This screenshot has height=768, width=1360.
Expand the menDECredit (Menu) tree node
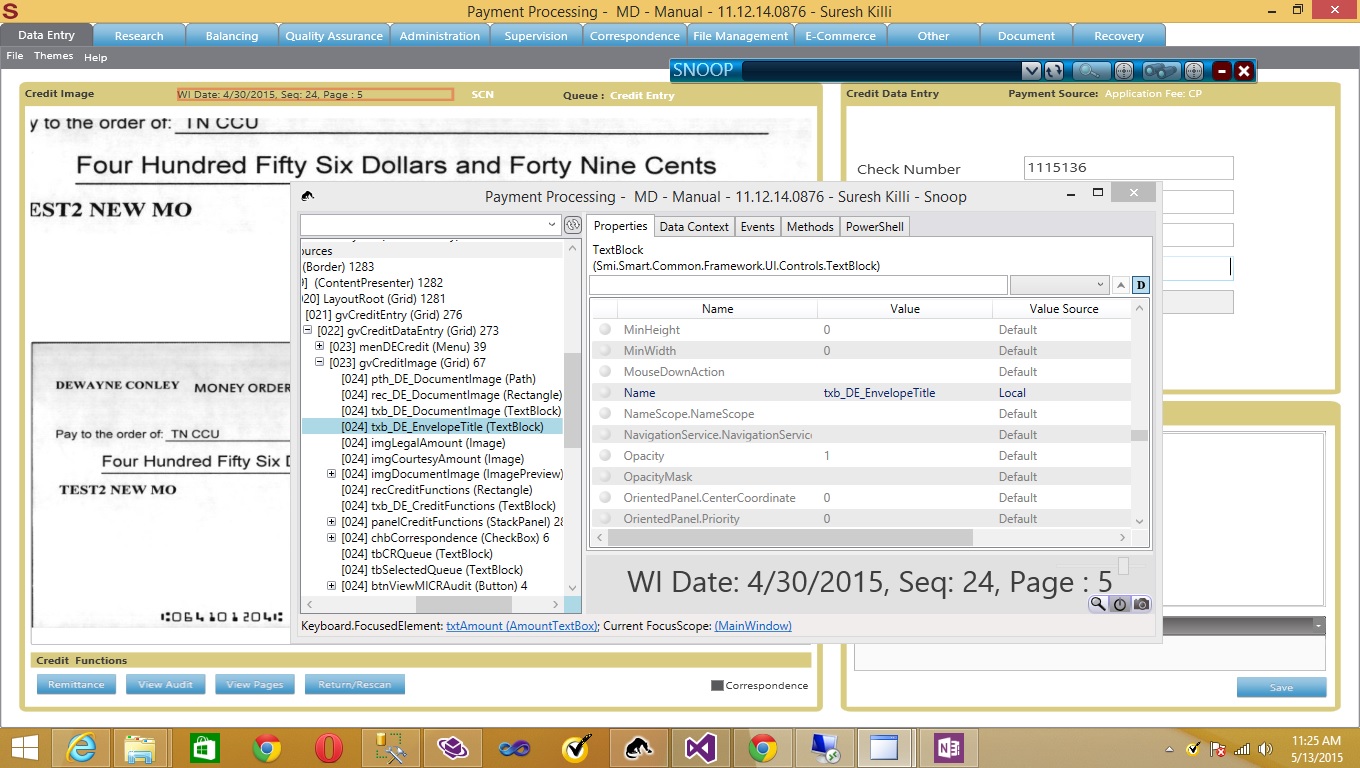pyautogui.click(x=320, y=347)
